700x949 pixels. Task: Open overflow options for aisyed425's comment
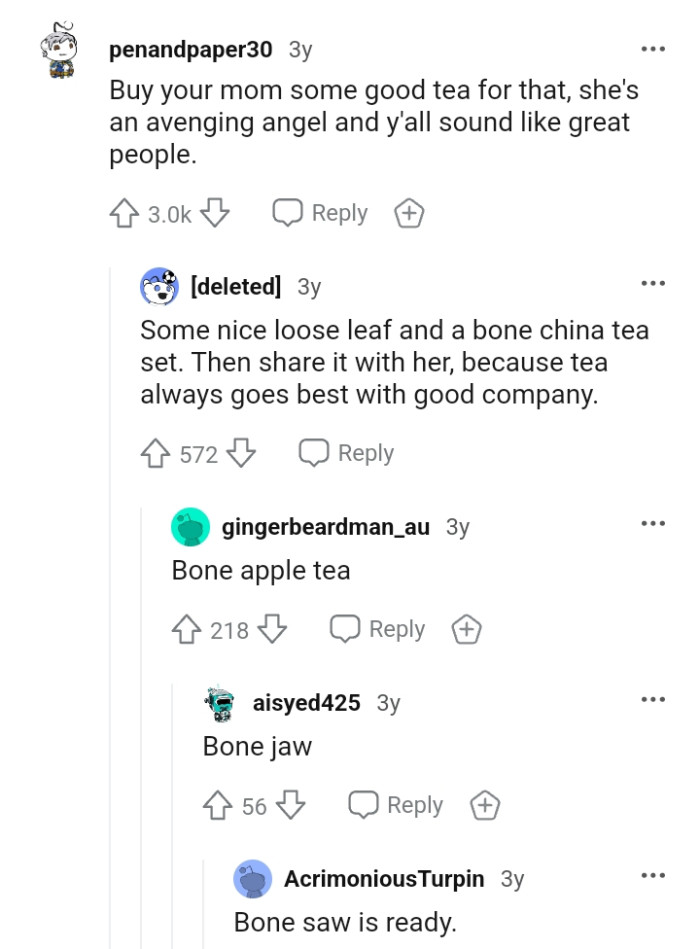click(x=652, y=698)
